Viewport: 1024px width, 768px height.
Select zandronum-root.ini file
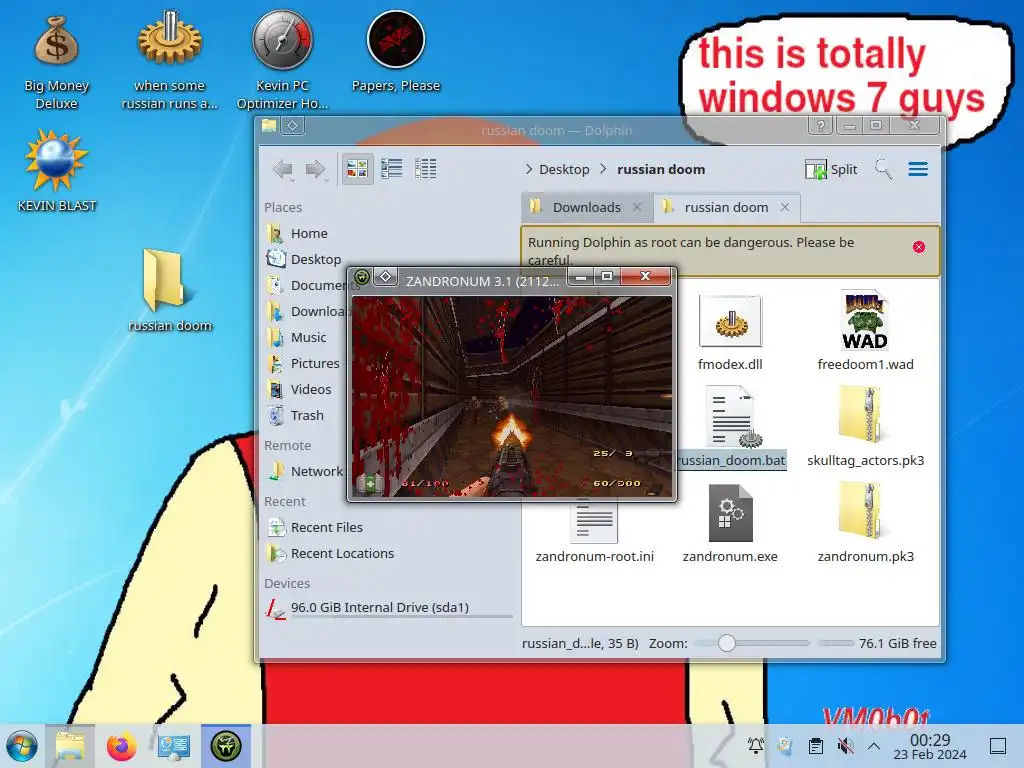click(x=594, y=529)
